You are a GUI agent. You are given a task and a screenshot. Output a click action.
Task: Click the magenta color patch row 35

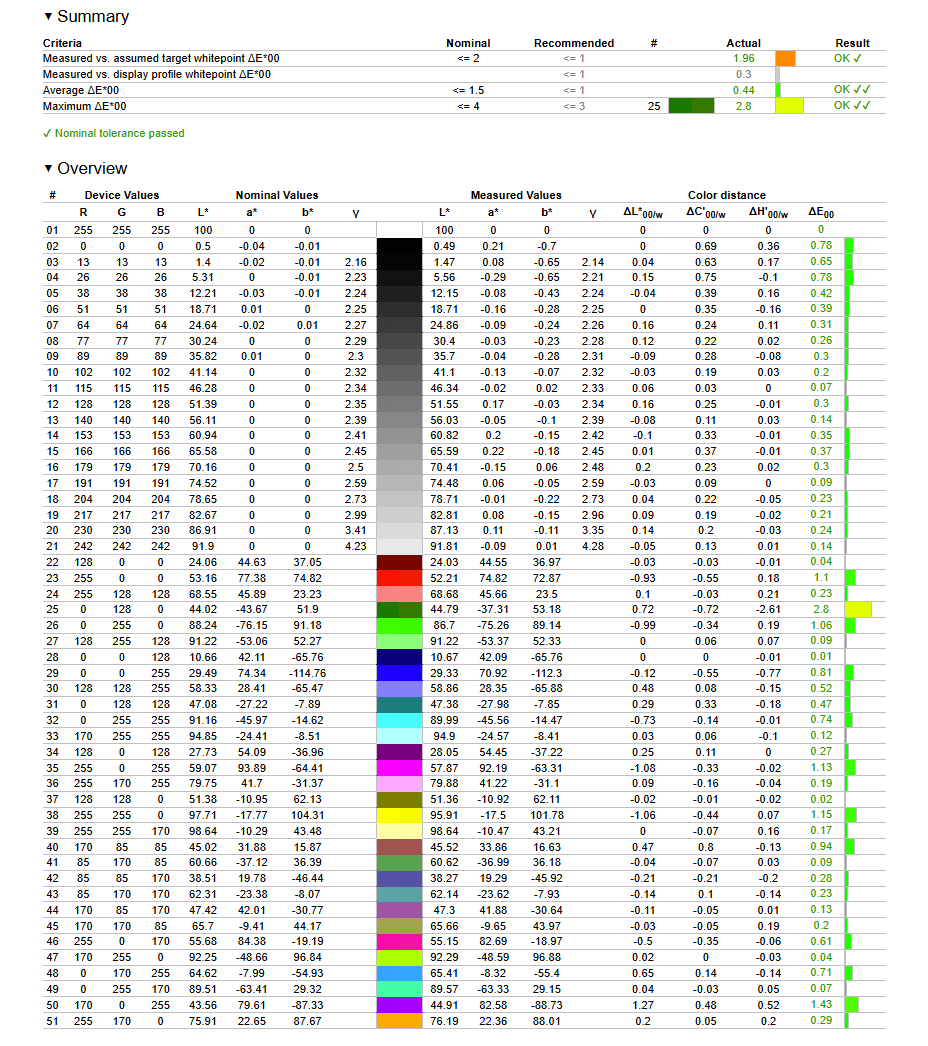(x=399, y=768)
